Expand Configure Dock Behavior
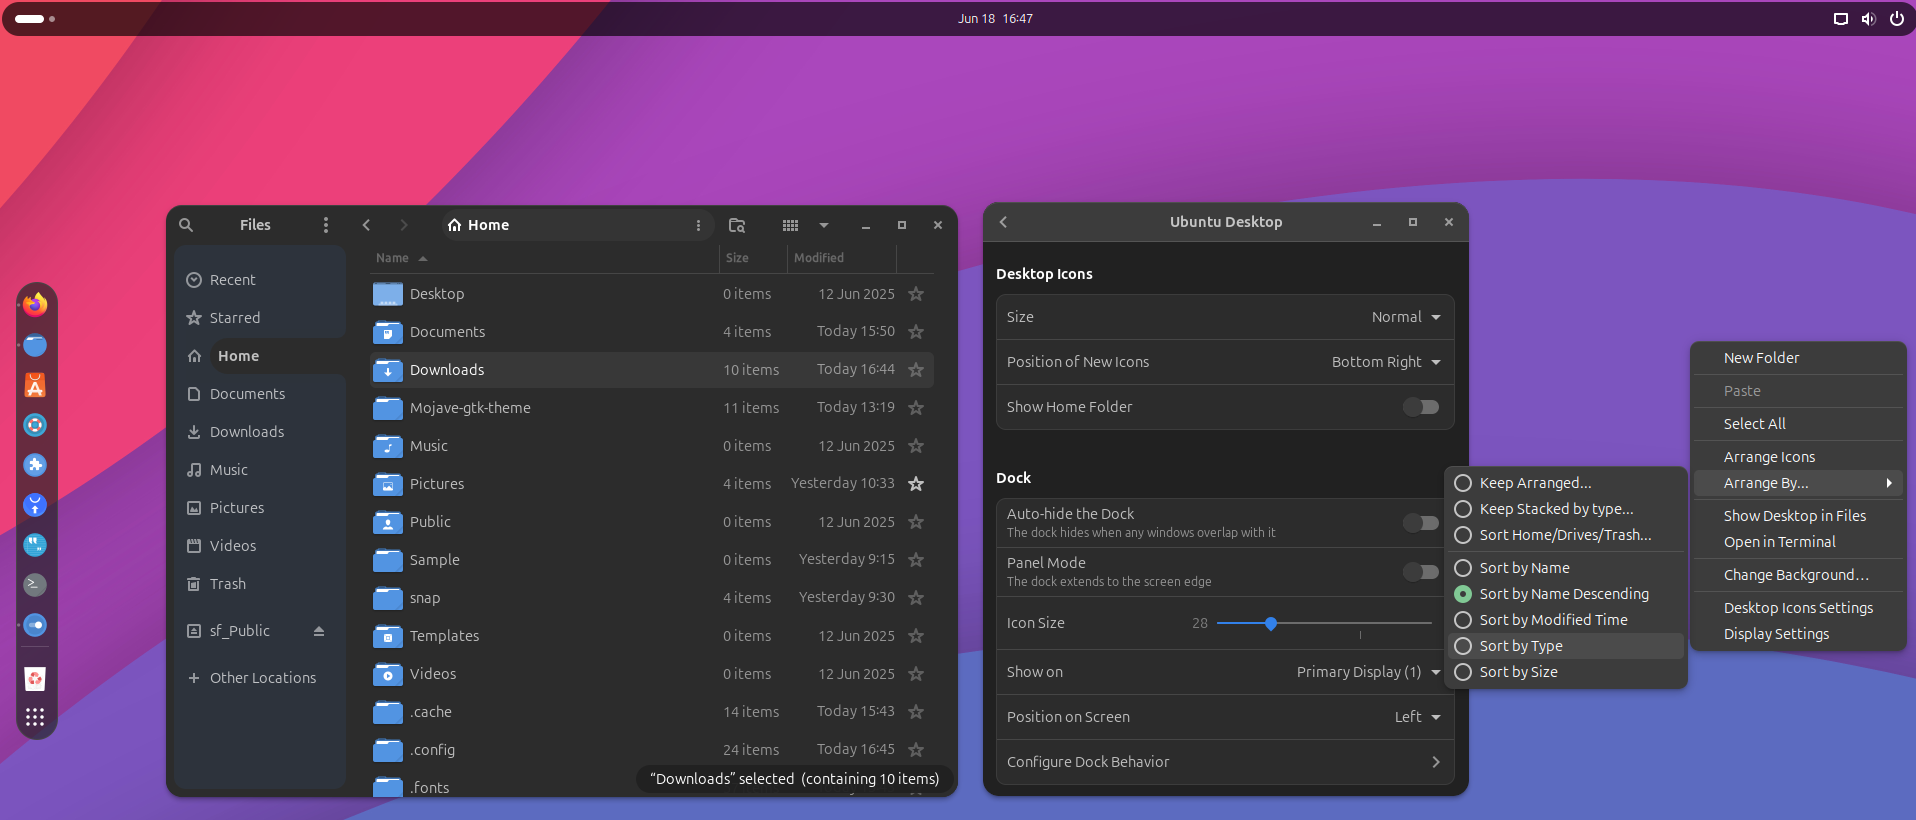The height and width of the screenshot is (820, 1916). coord(1225,762)
